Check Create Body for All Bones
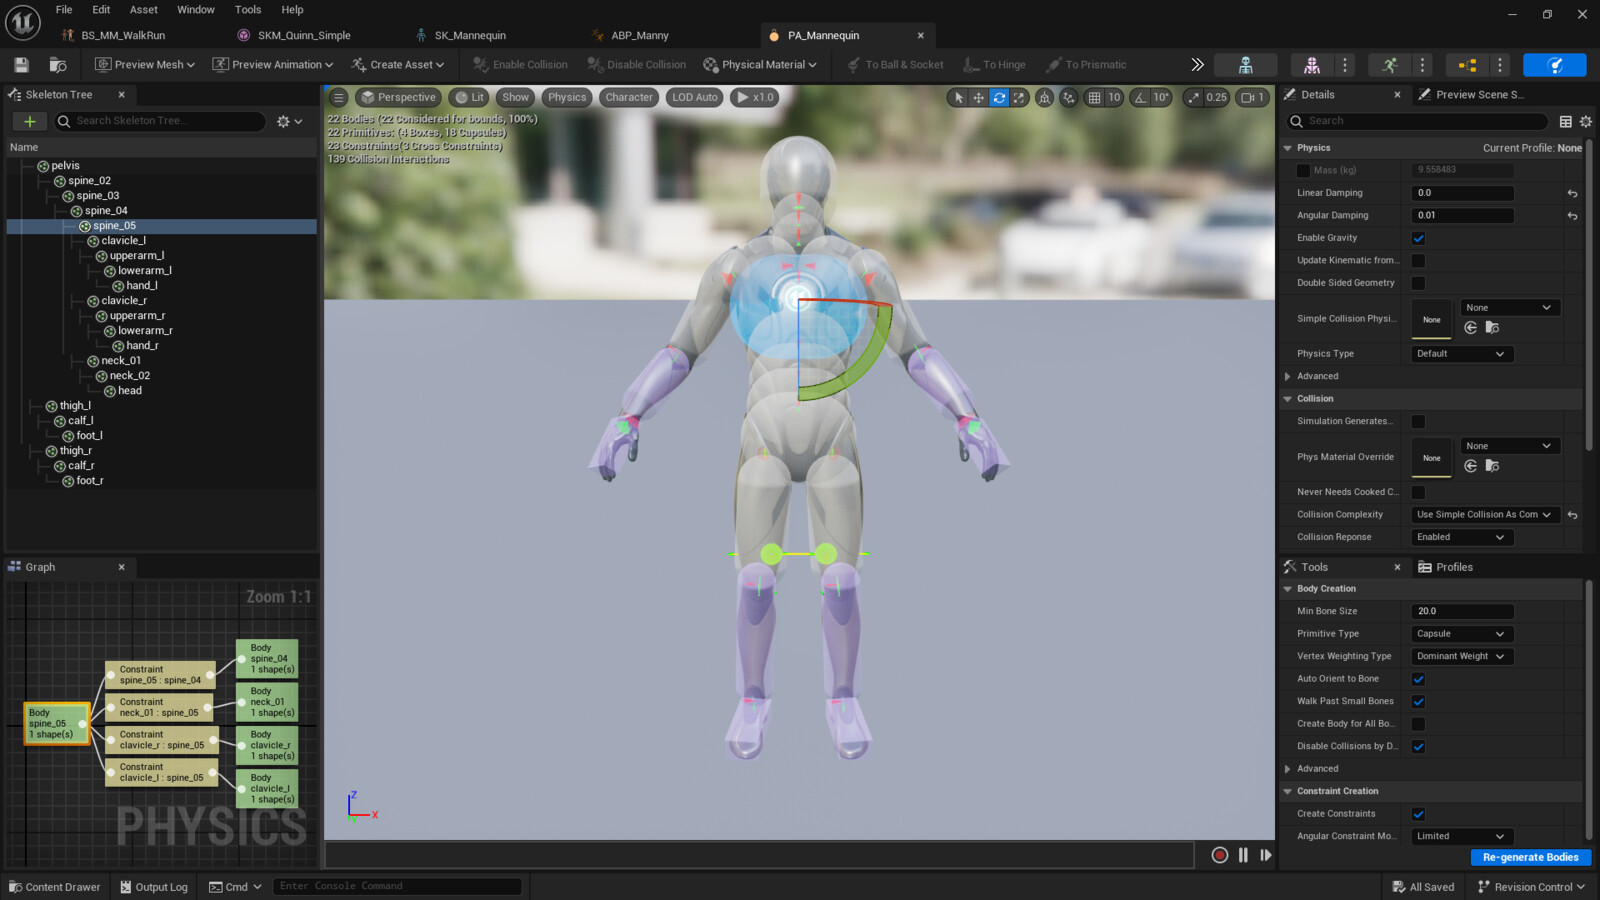 tap(1418, 724)
